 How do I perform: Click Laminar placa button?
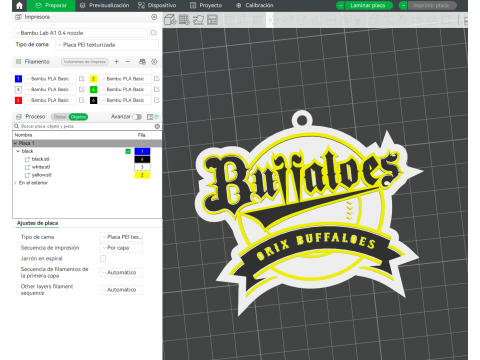point(368,5)
